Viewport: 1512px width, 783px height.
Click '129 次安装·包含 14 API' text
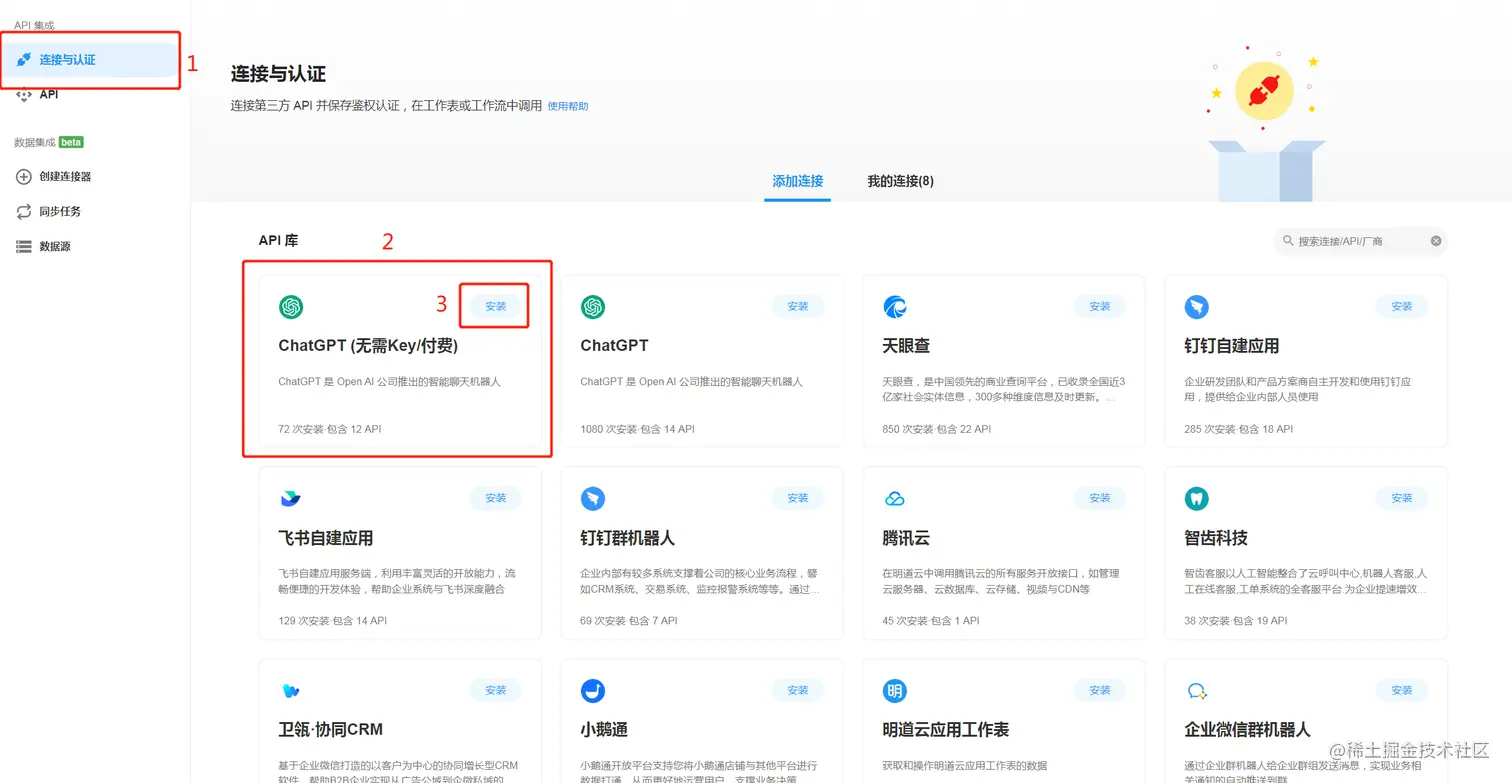point(332,621)
